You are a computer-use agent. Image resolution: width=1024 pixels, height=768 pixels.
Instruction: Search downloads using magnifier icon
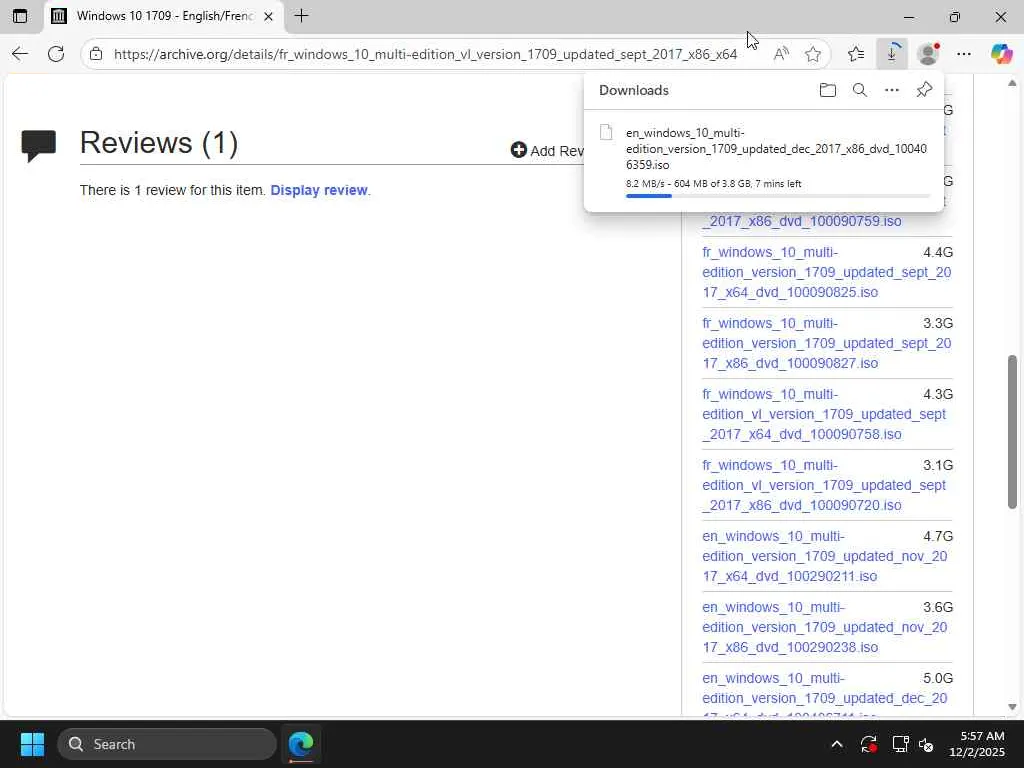pos(860,90)
